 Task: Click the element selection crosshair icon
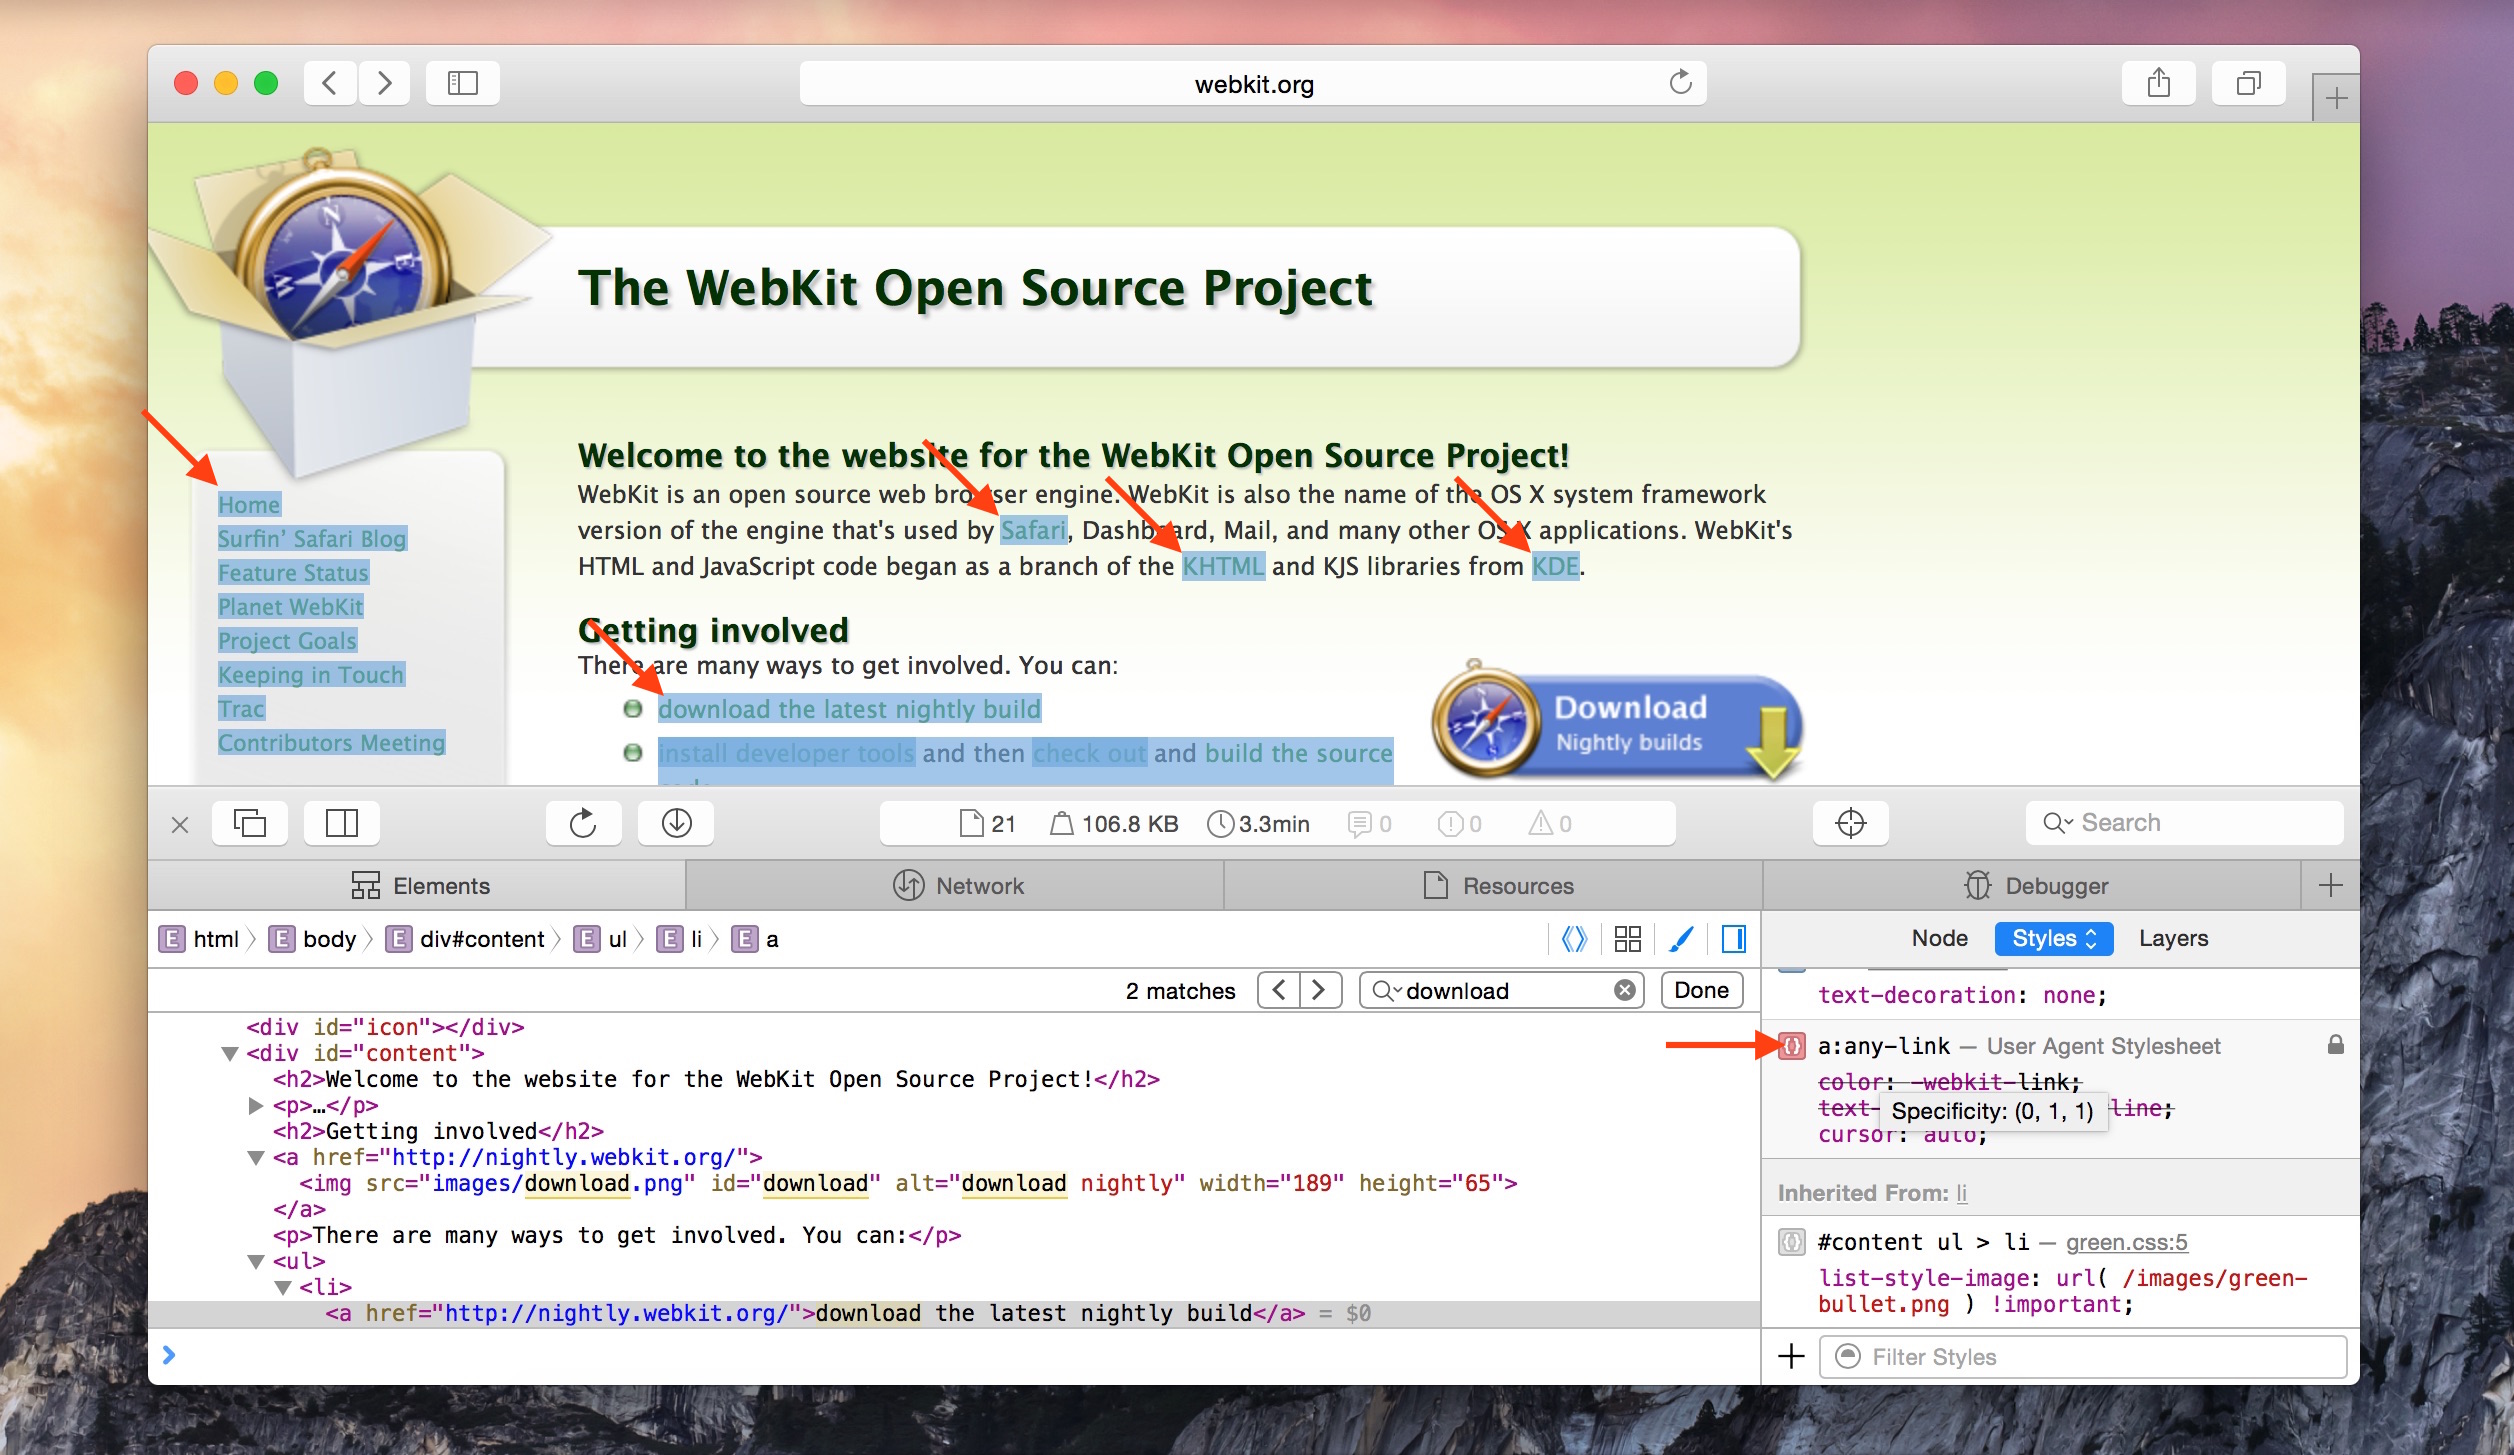point(1850,823)
